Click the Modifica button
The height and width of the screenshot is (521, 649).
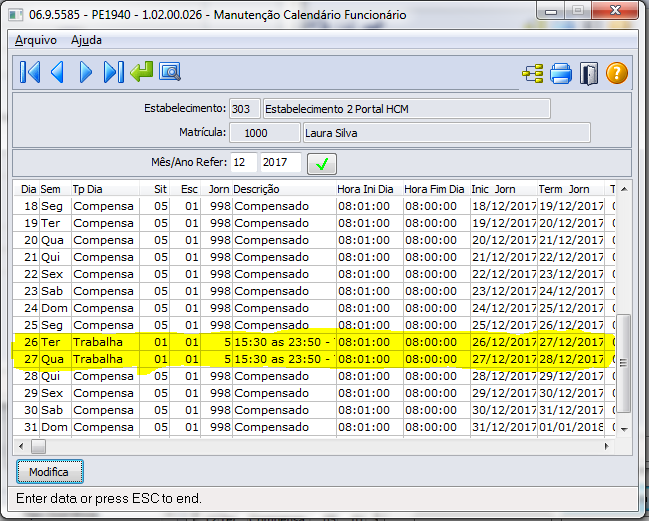coord(50,471)
